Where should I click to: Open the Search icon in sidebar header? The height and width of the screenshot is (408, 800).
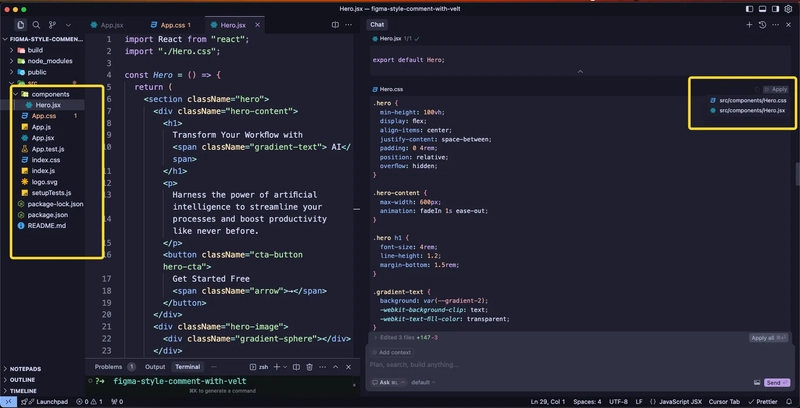coord(36,24)
